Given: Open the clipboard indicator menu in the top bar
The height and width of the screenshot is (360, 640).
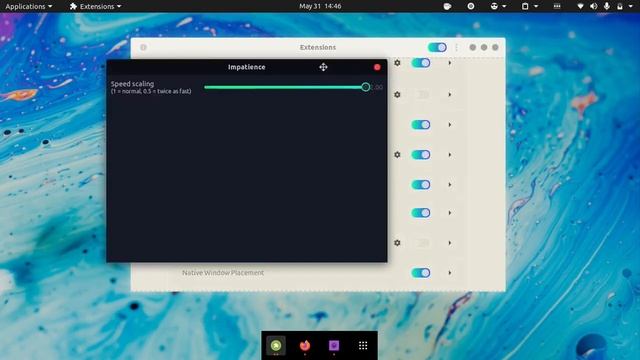Looking at the screenshot, I should pos(530,6).
